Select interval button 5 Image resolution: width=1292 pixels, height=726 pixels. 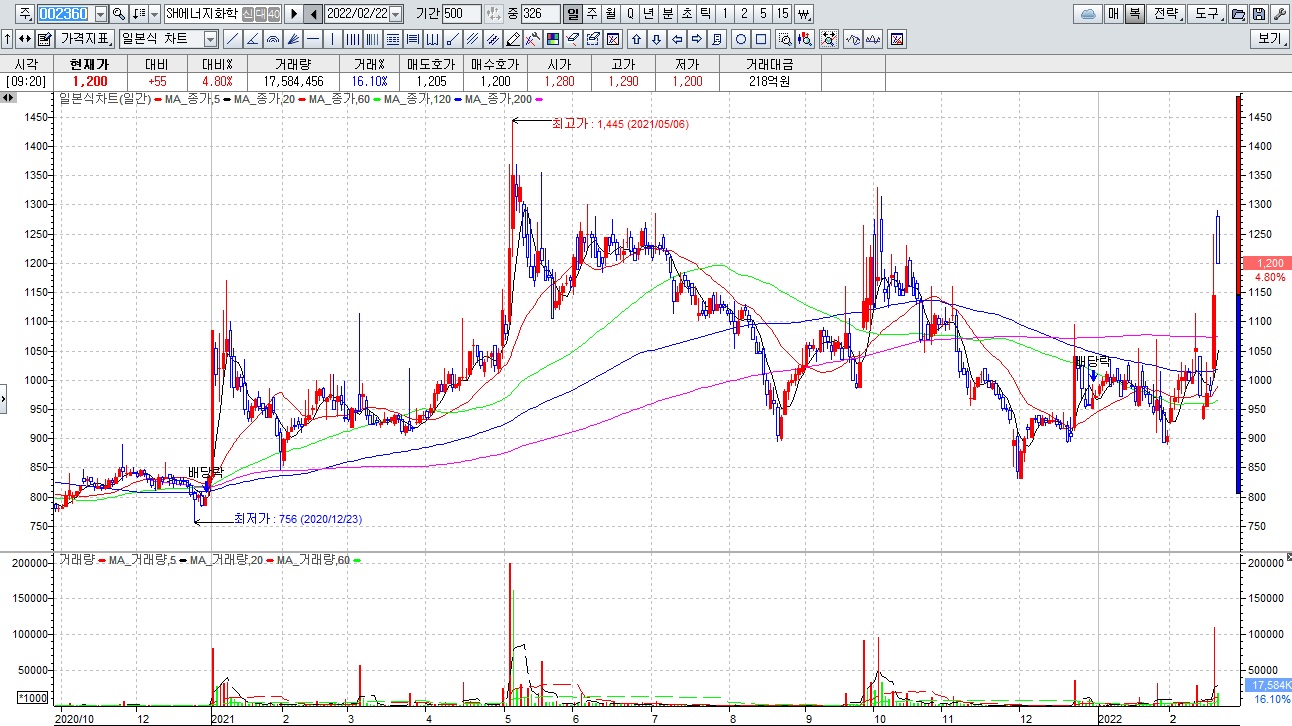(x=762, y=14)
